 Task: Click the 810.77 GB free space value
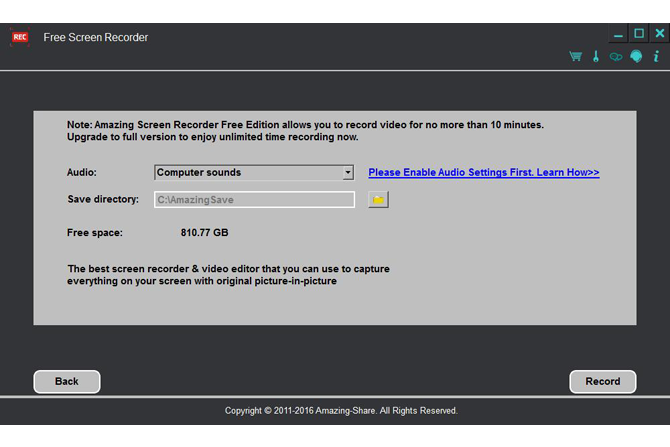coord(204,232)
